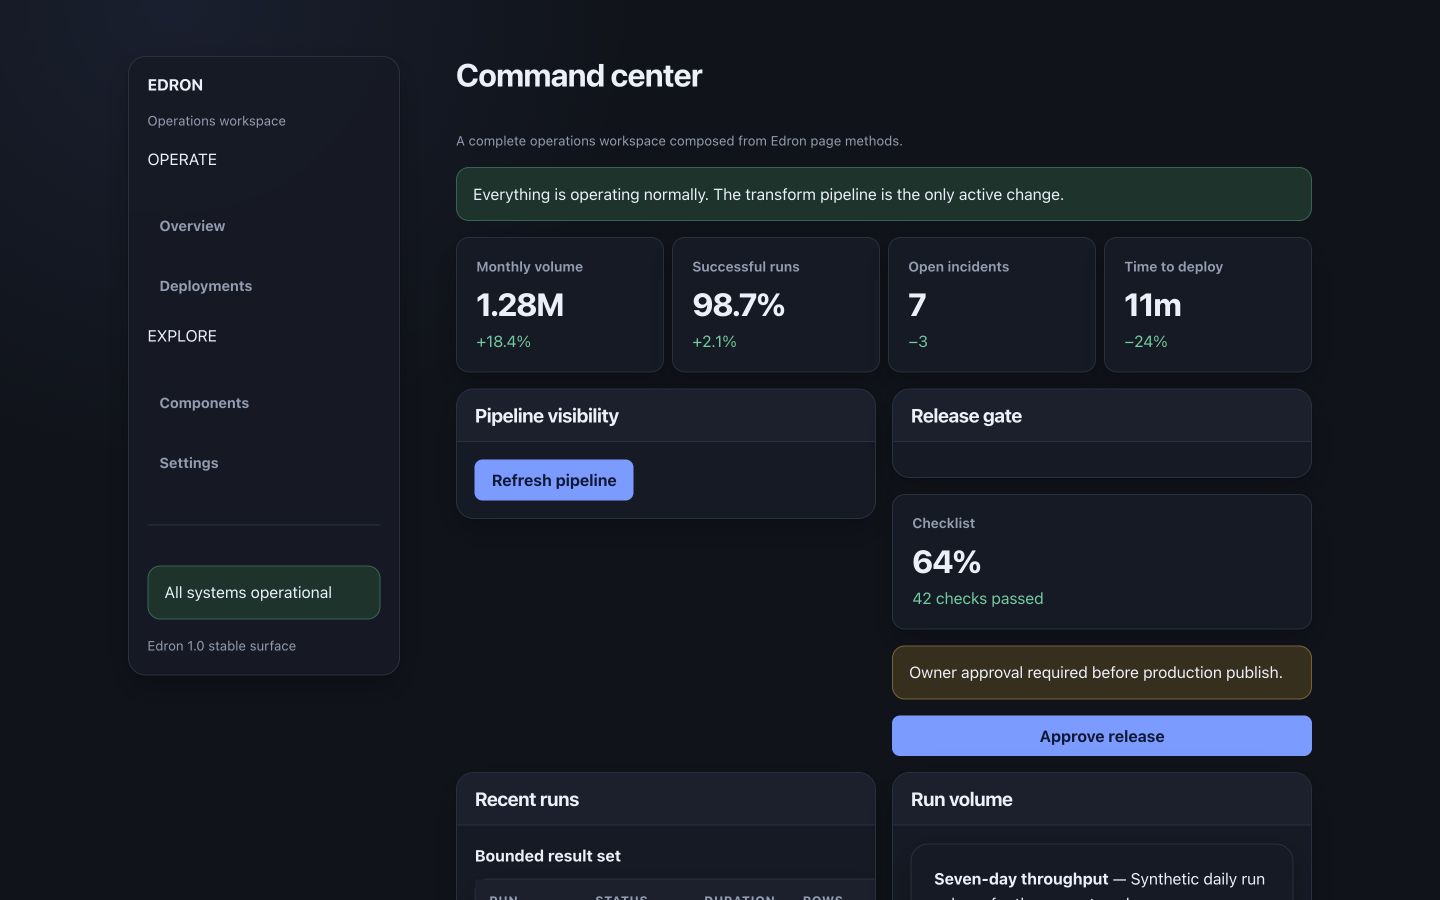Click the Seven-day throughput text
The width and height of the screenshot is (1440, 900).
[x=1021, y=879]
